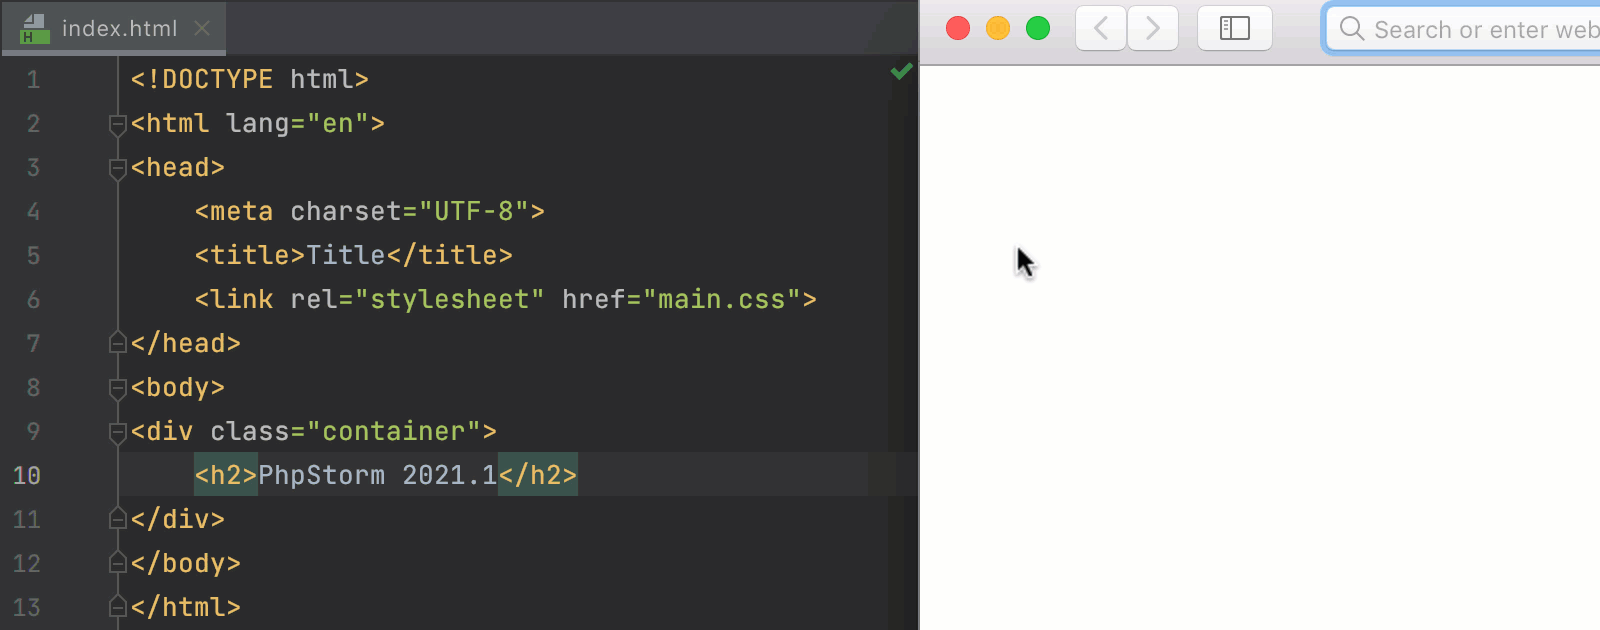
Task: Click the Safari search or address field
Action: pyautogui.click(x=1463, y=29)
